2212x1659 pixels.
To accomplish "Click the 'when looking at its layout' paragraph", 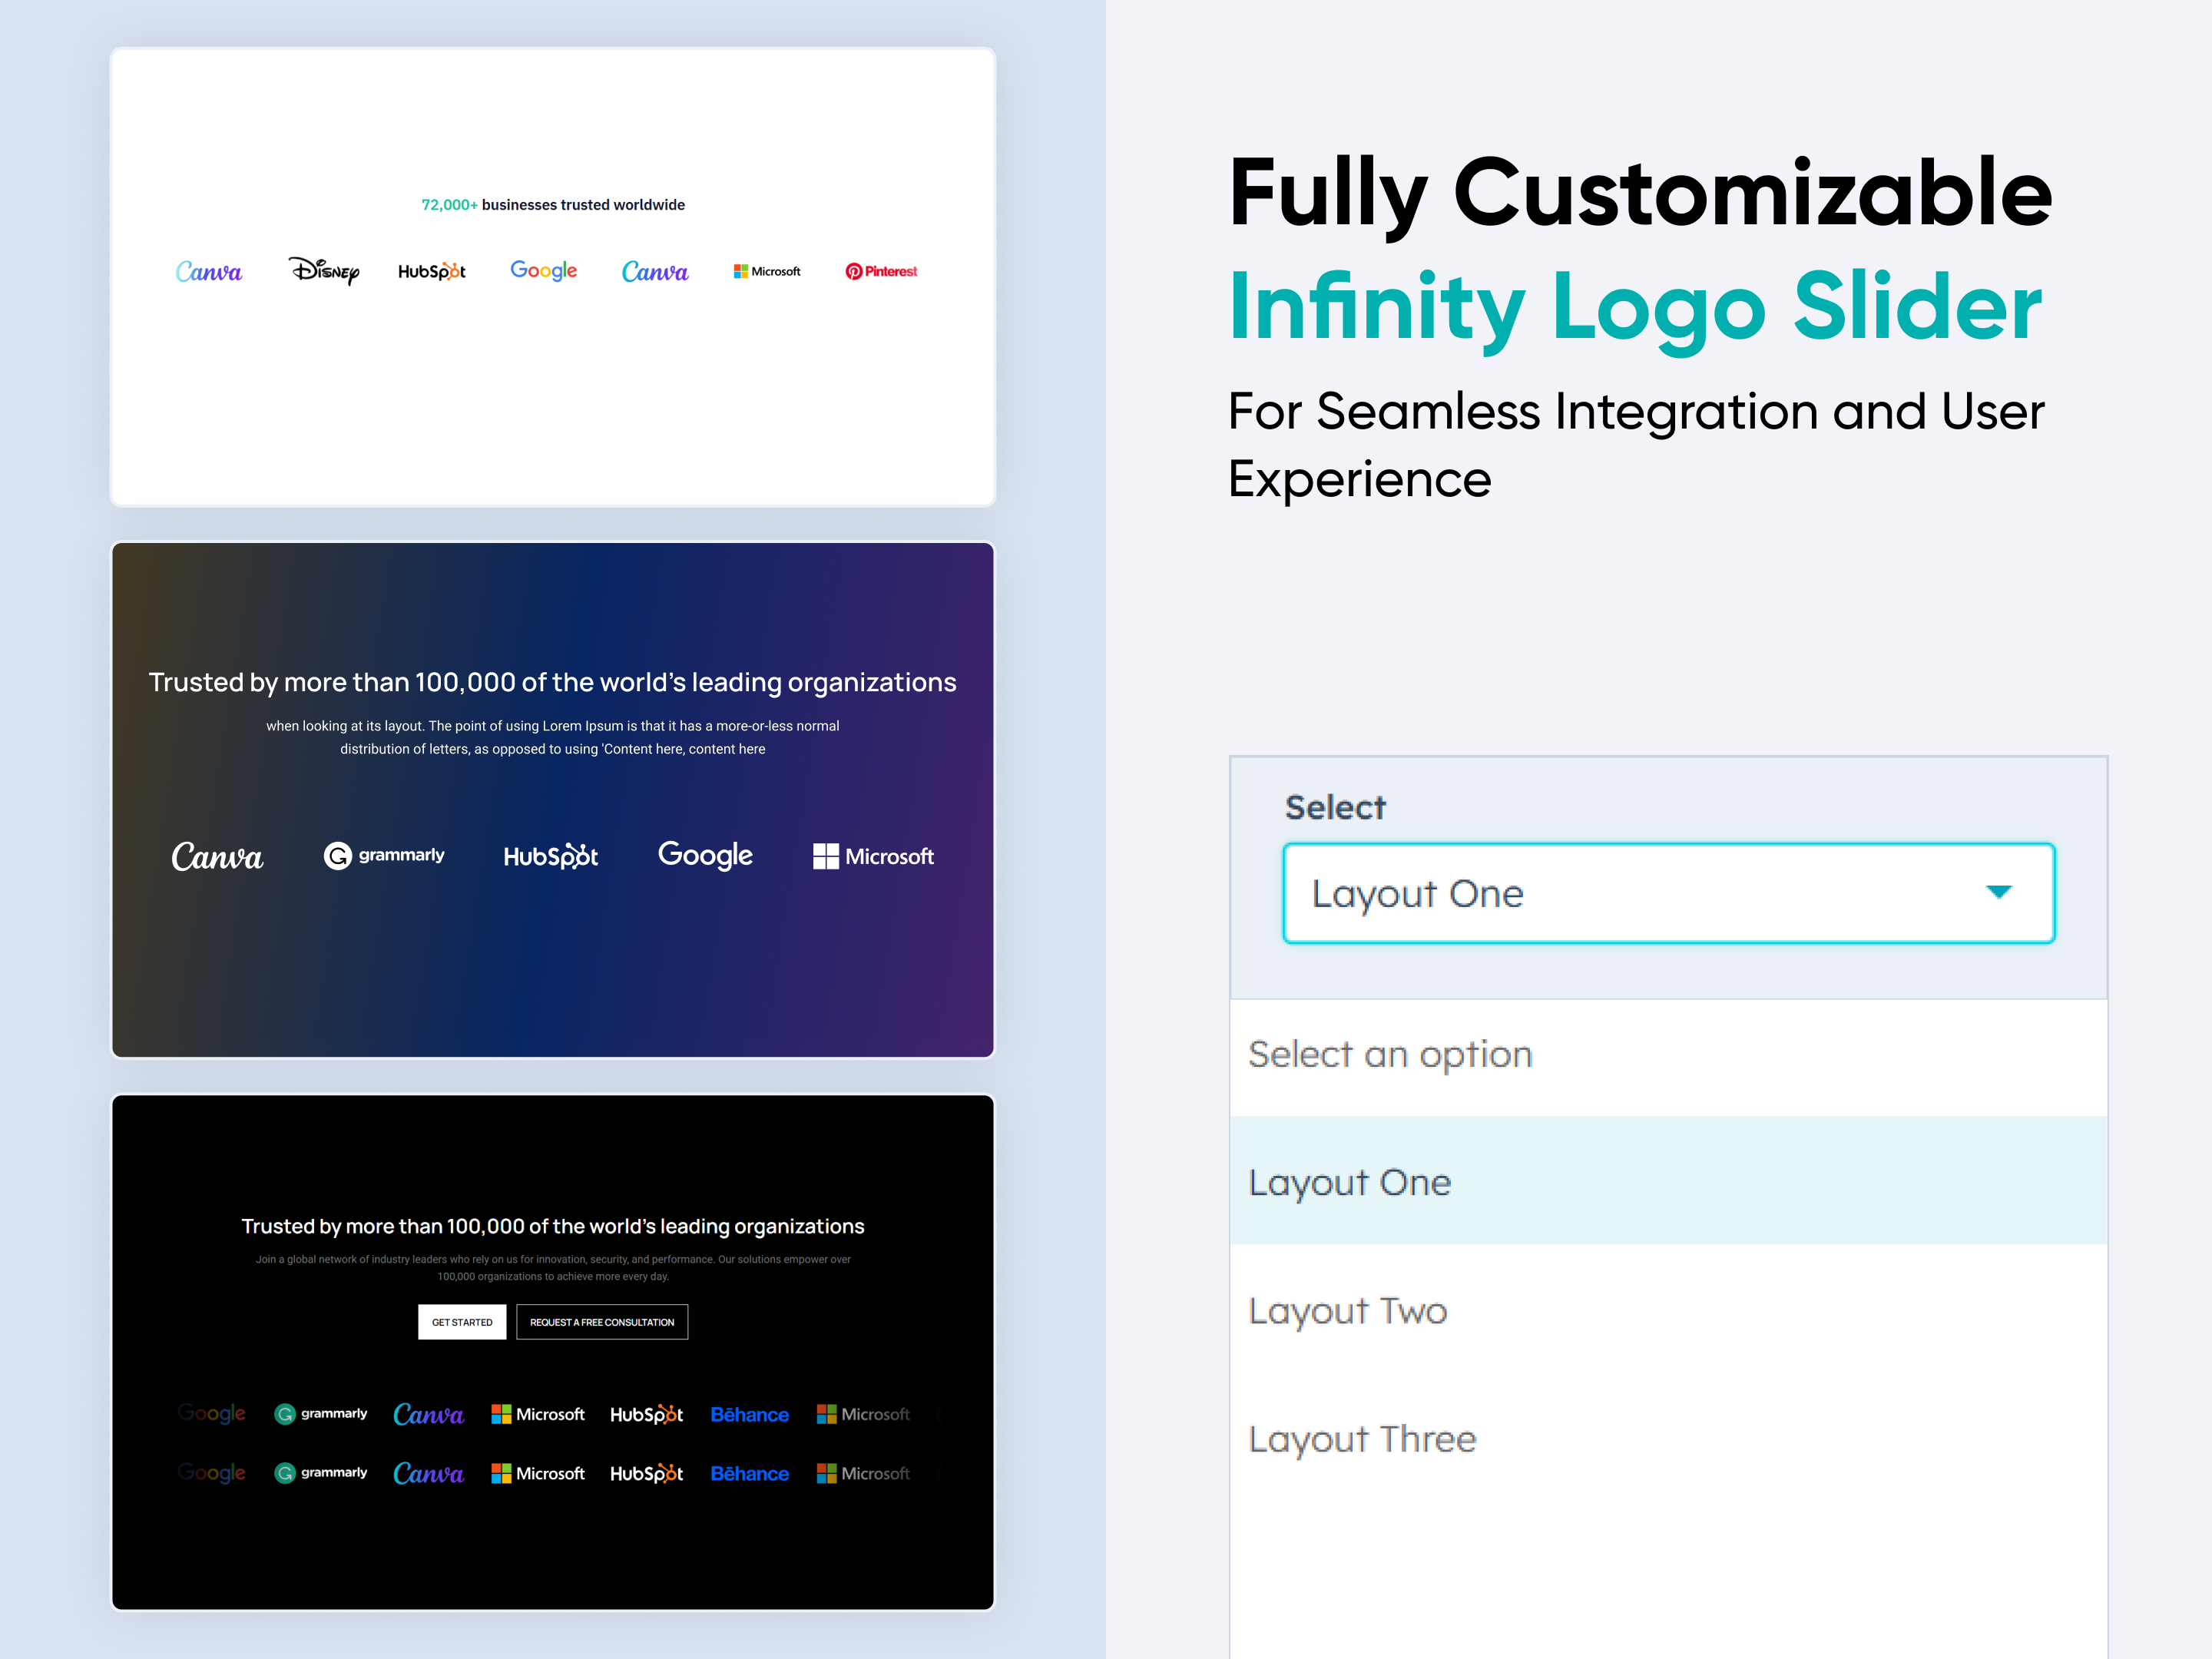I will point(553,737).
